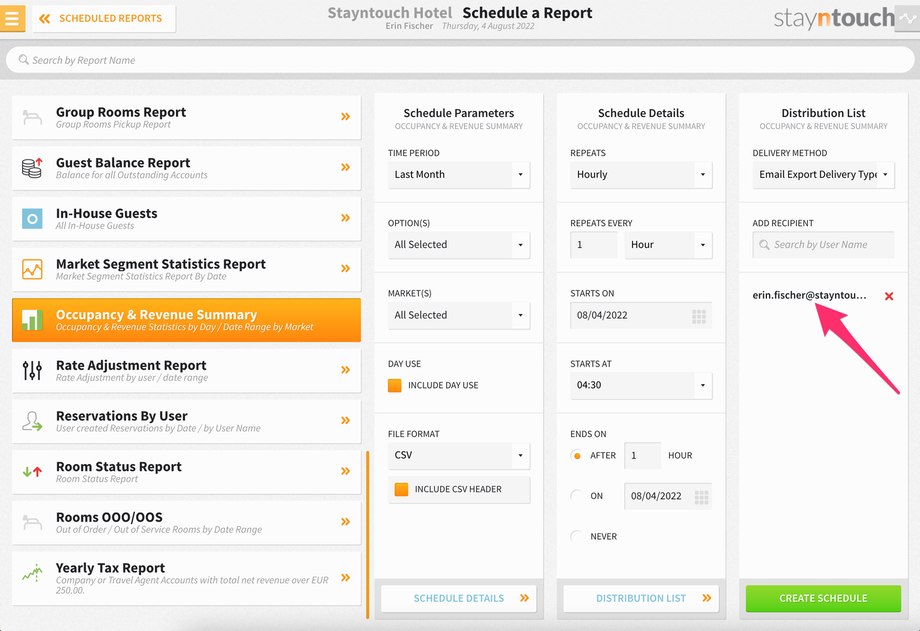The width and height of the screenshot is (920, 631).
Task: Click the activity pulse icon at top right
Action: pyautogui.click(x=907, y=18)
